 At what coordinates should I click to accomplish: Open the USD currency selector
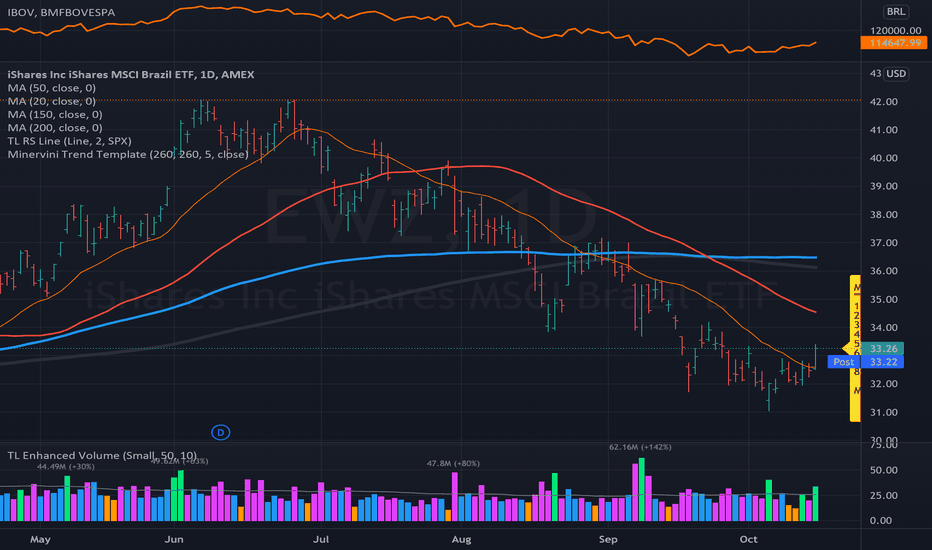[896, 74]
